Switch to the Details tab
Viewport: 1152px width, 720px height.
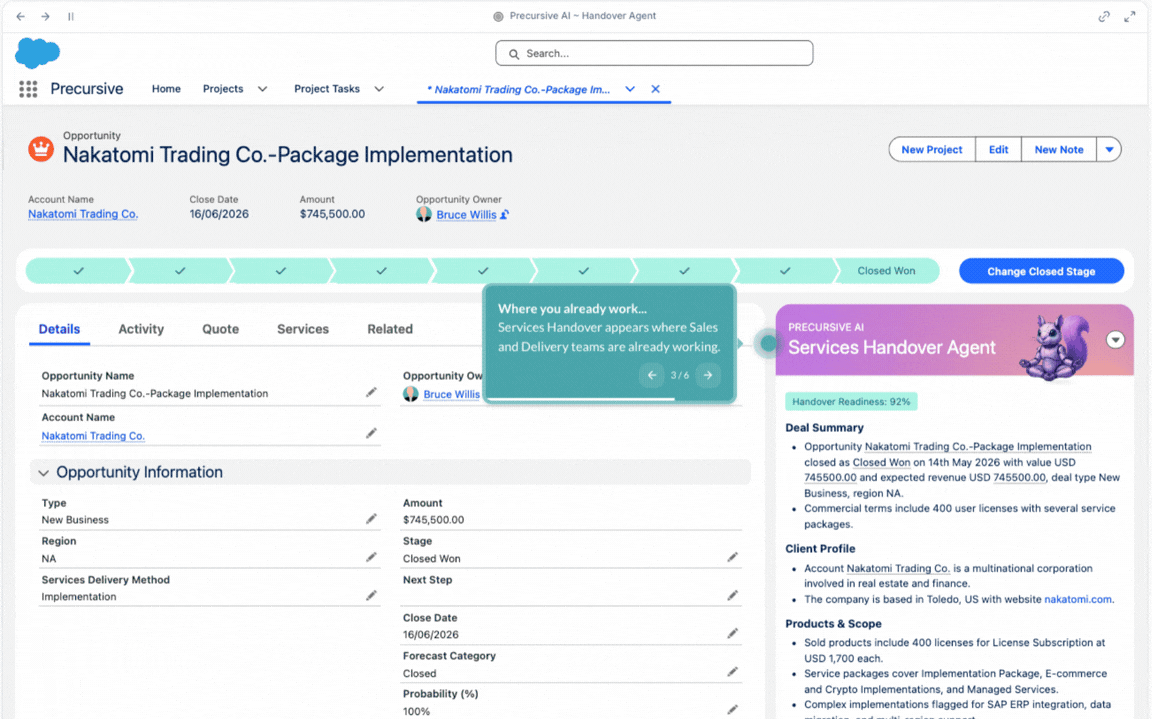coord(60,329)
